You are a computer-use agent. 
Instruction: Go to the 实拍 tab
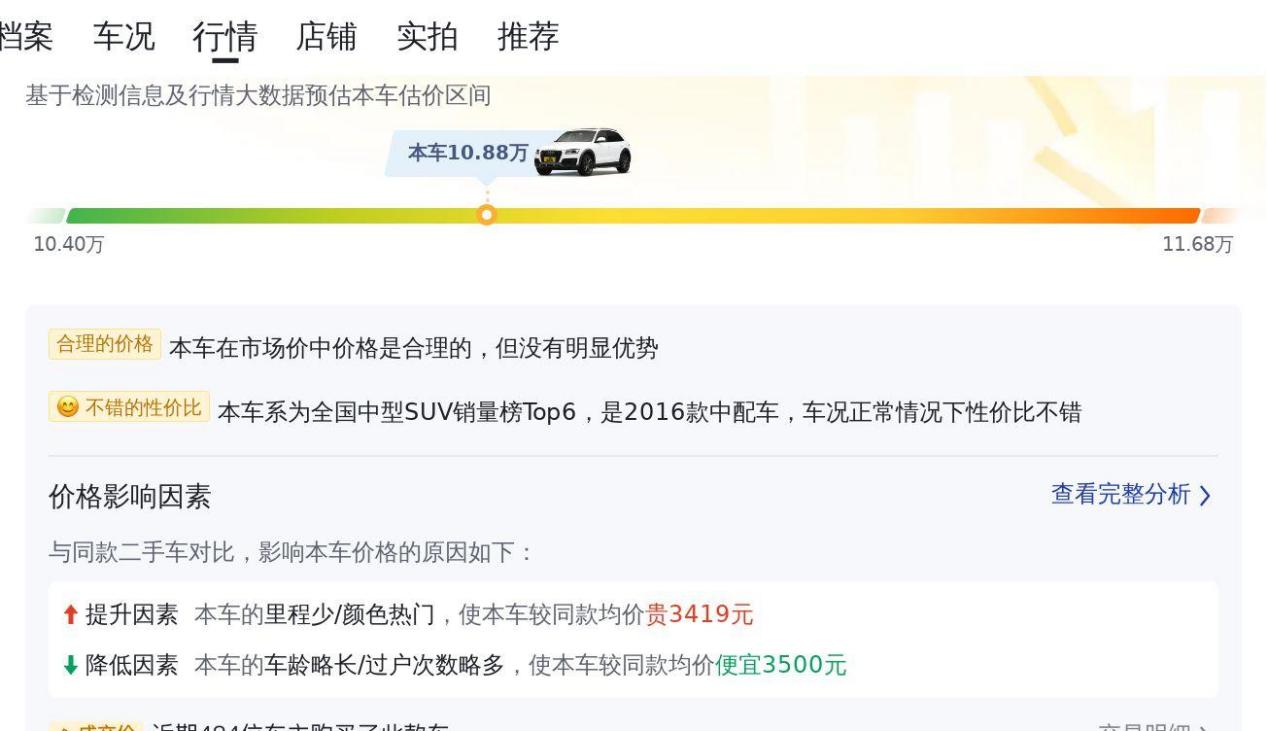[427, 36]
